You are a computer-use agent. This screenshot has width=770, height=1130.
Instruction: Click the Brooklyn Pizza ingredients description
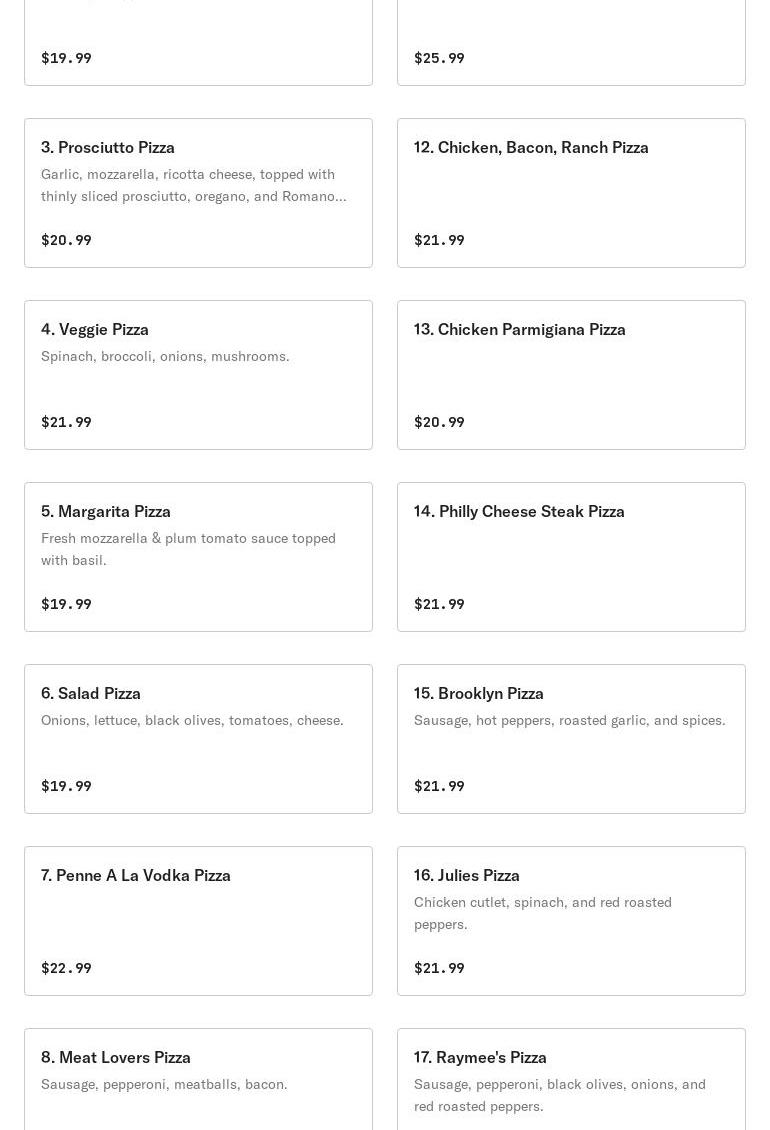pos(570,720)
